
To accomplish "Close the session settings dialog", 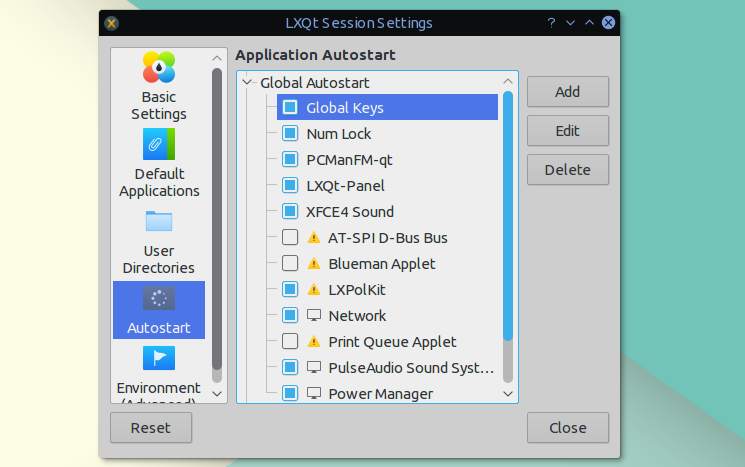I will (567, 428).
